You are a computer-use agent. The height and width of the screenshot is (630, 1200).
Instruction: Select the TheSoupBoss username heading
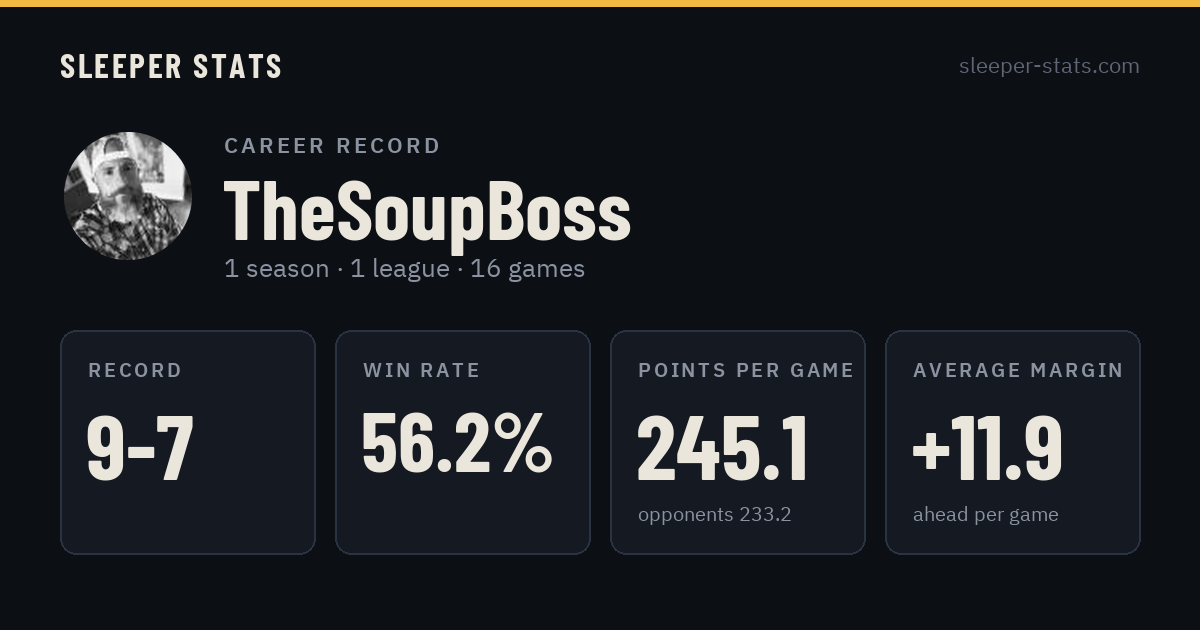[x=427, y=212]
